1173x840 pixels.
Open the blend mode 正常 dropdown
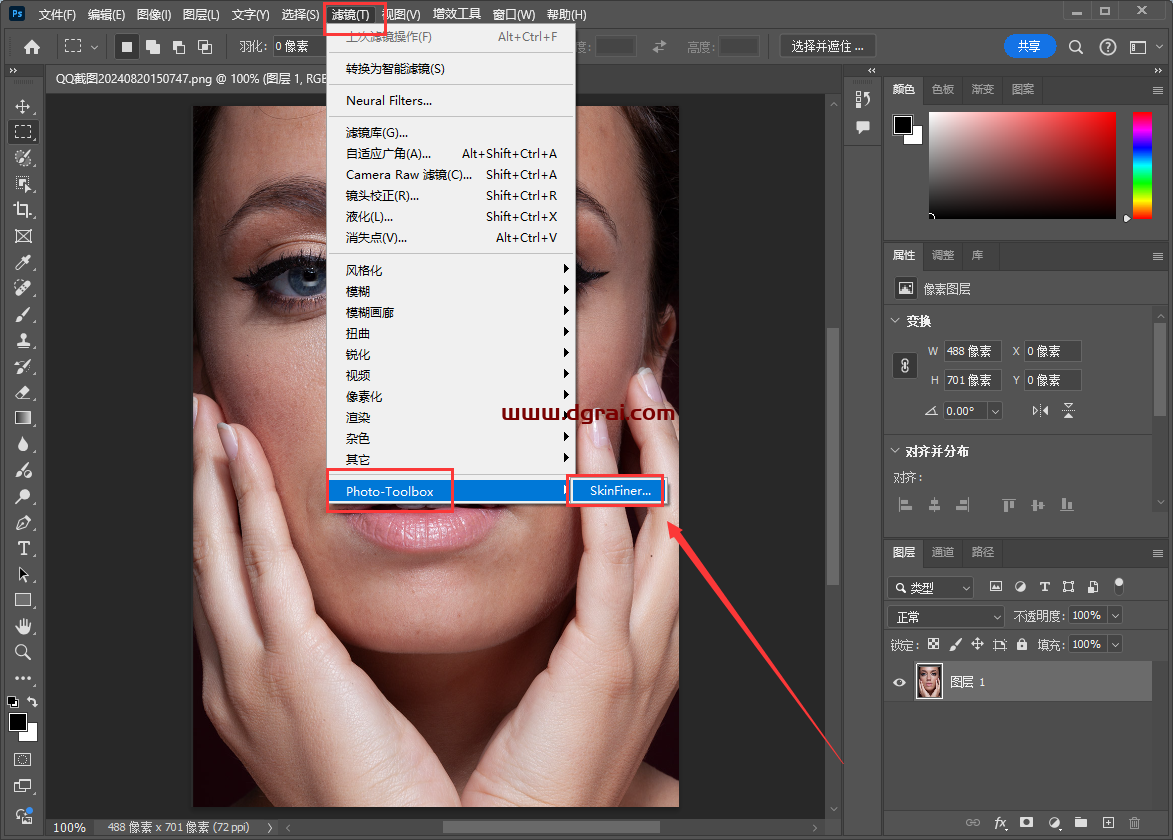click(946, 616)
